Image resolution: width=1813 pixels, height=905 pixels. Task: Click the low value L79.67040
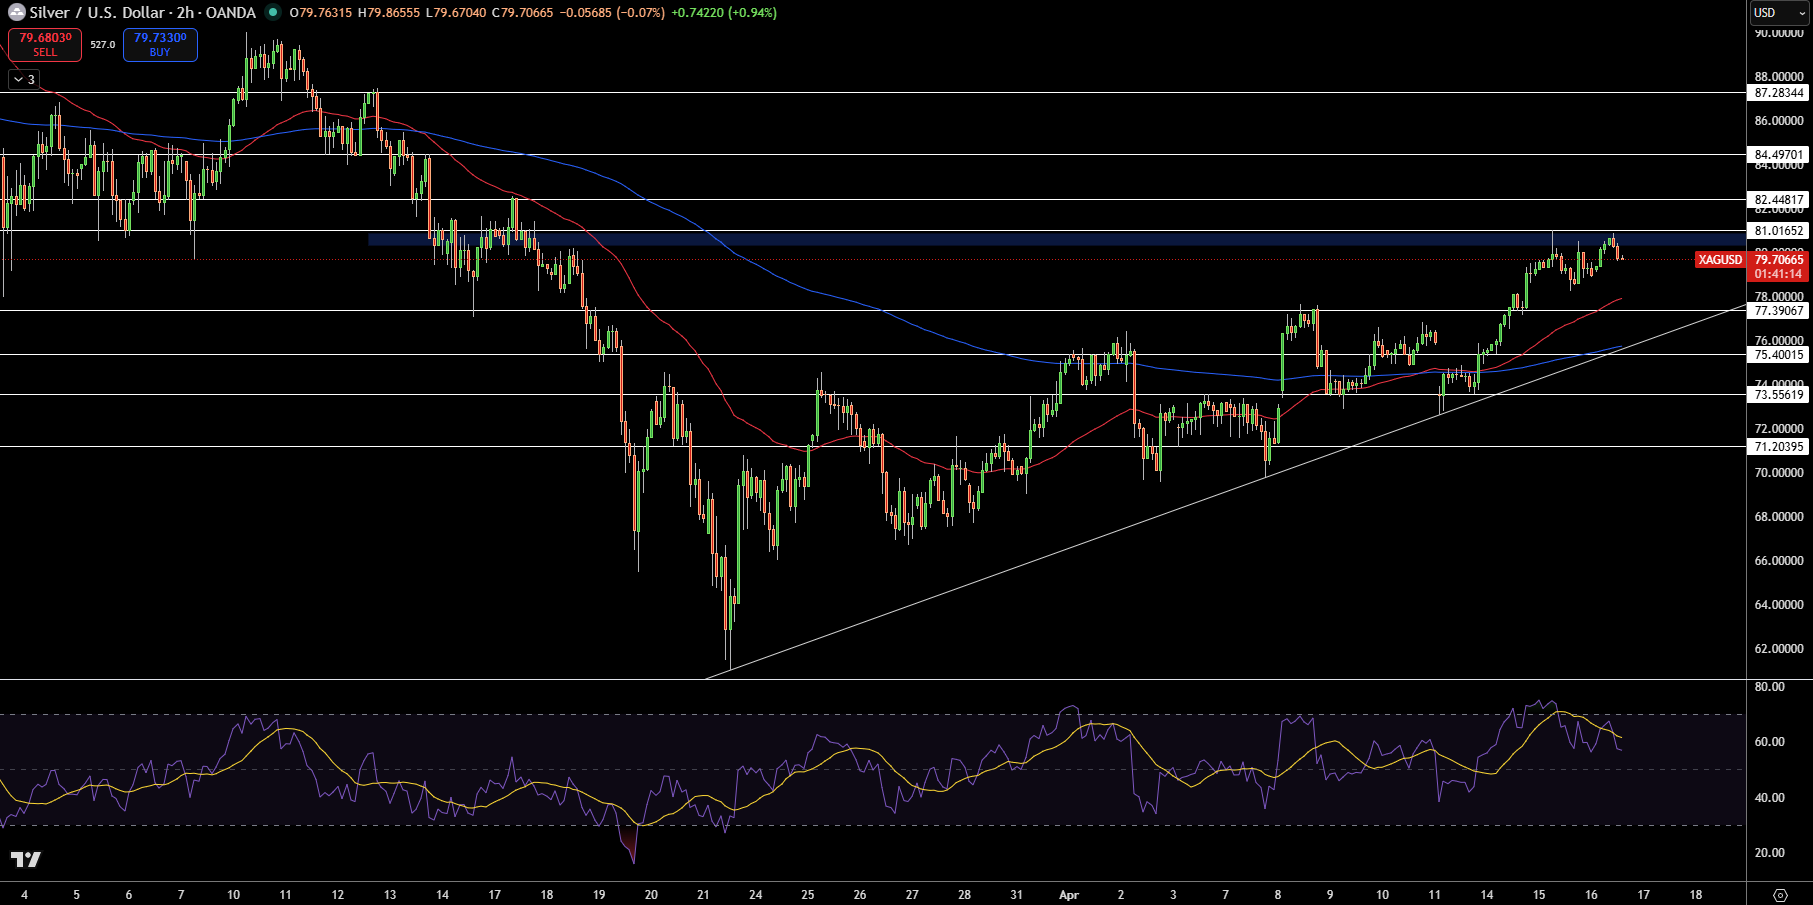[456, 13]
